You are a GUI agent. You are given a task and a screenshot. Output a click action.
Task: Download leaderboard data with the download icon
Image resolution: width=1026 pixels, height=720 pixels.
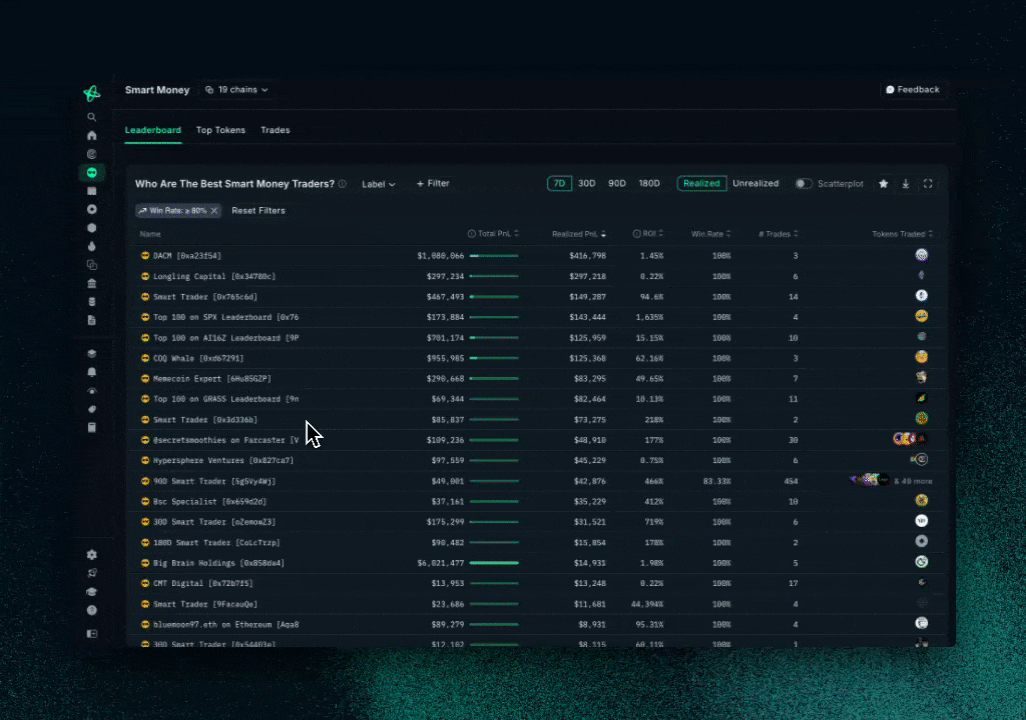[x=906, y=184]
